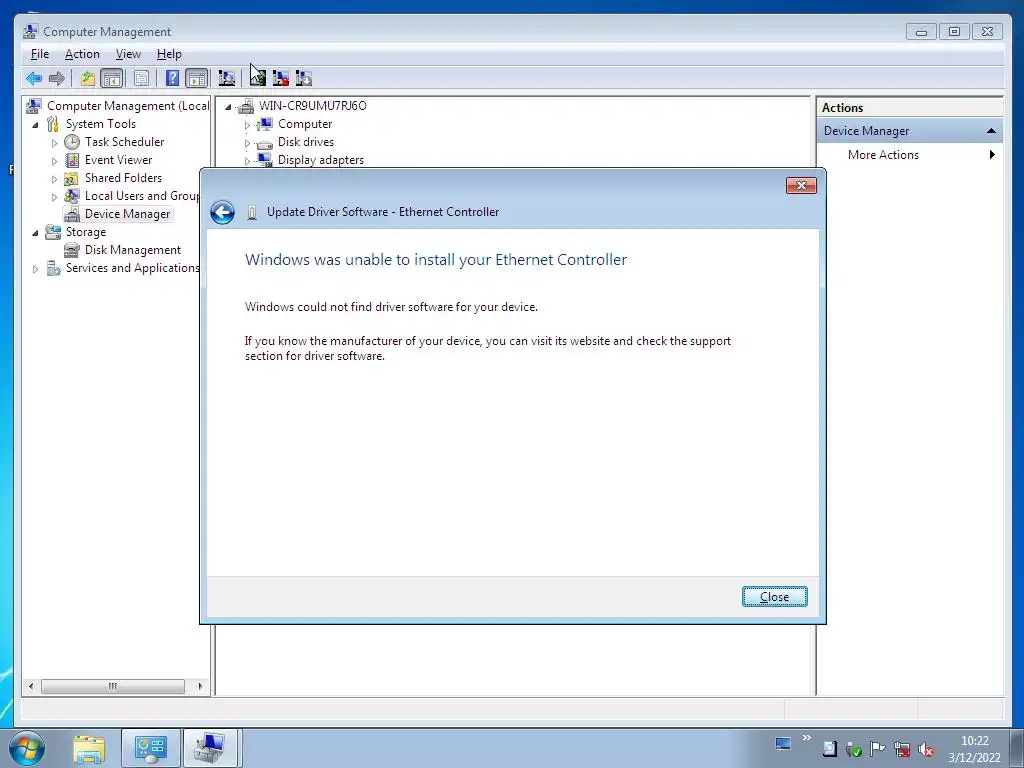
Task: Select Services and Applications in the tree
Action: click(133, 268)
